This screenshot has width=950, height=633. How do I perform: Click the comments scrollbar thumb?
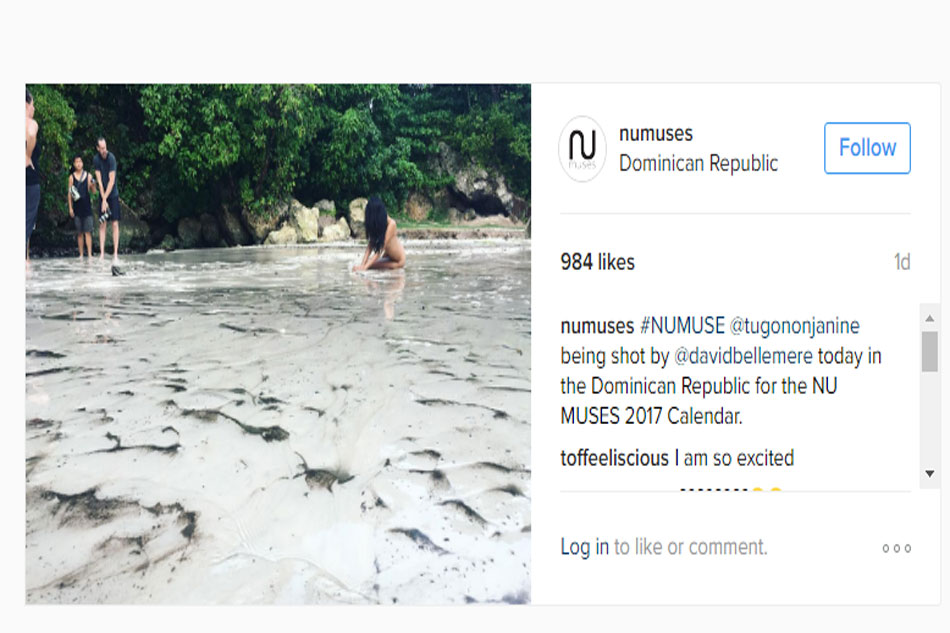click(929, 351)
